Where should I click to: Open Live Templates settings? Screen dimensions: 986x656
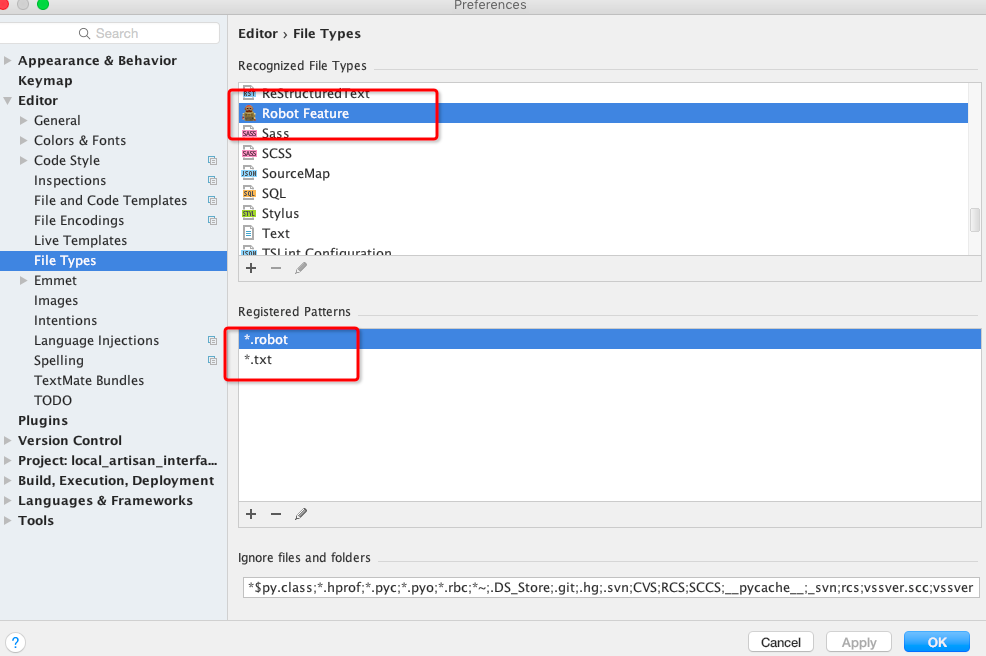click(x=80, y=241)
